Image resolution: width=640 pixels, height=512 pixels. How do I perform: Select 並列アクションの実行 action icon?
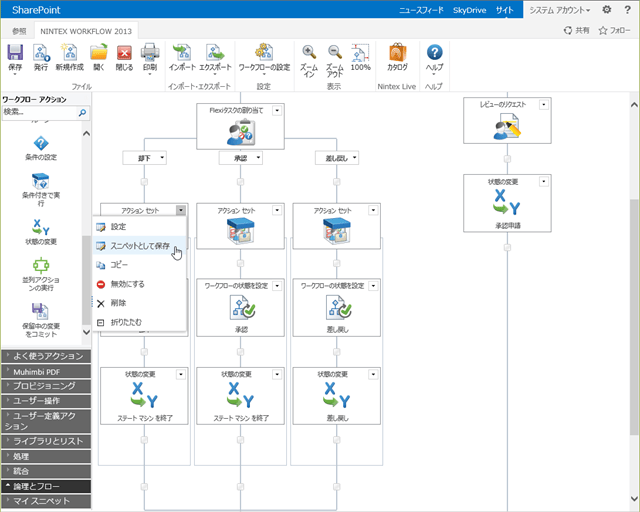tap(41, 266)
